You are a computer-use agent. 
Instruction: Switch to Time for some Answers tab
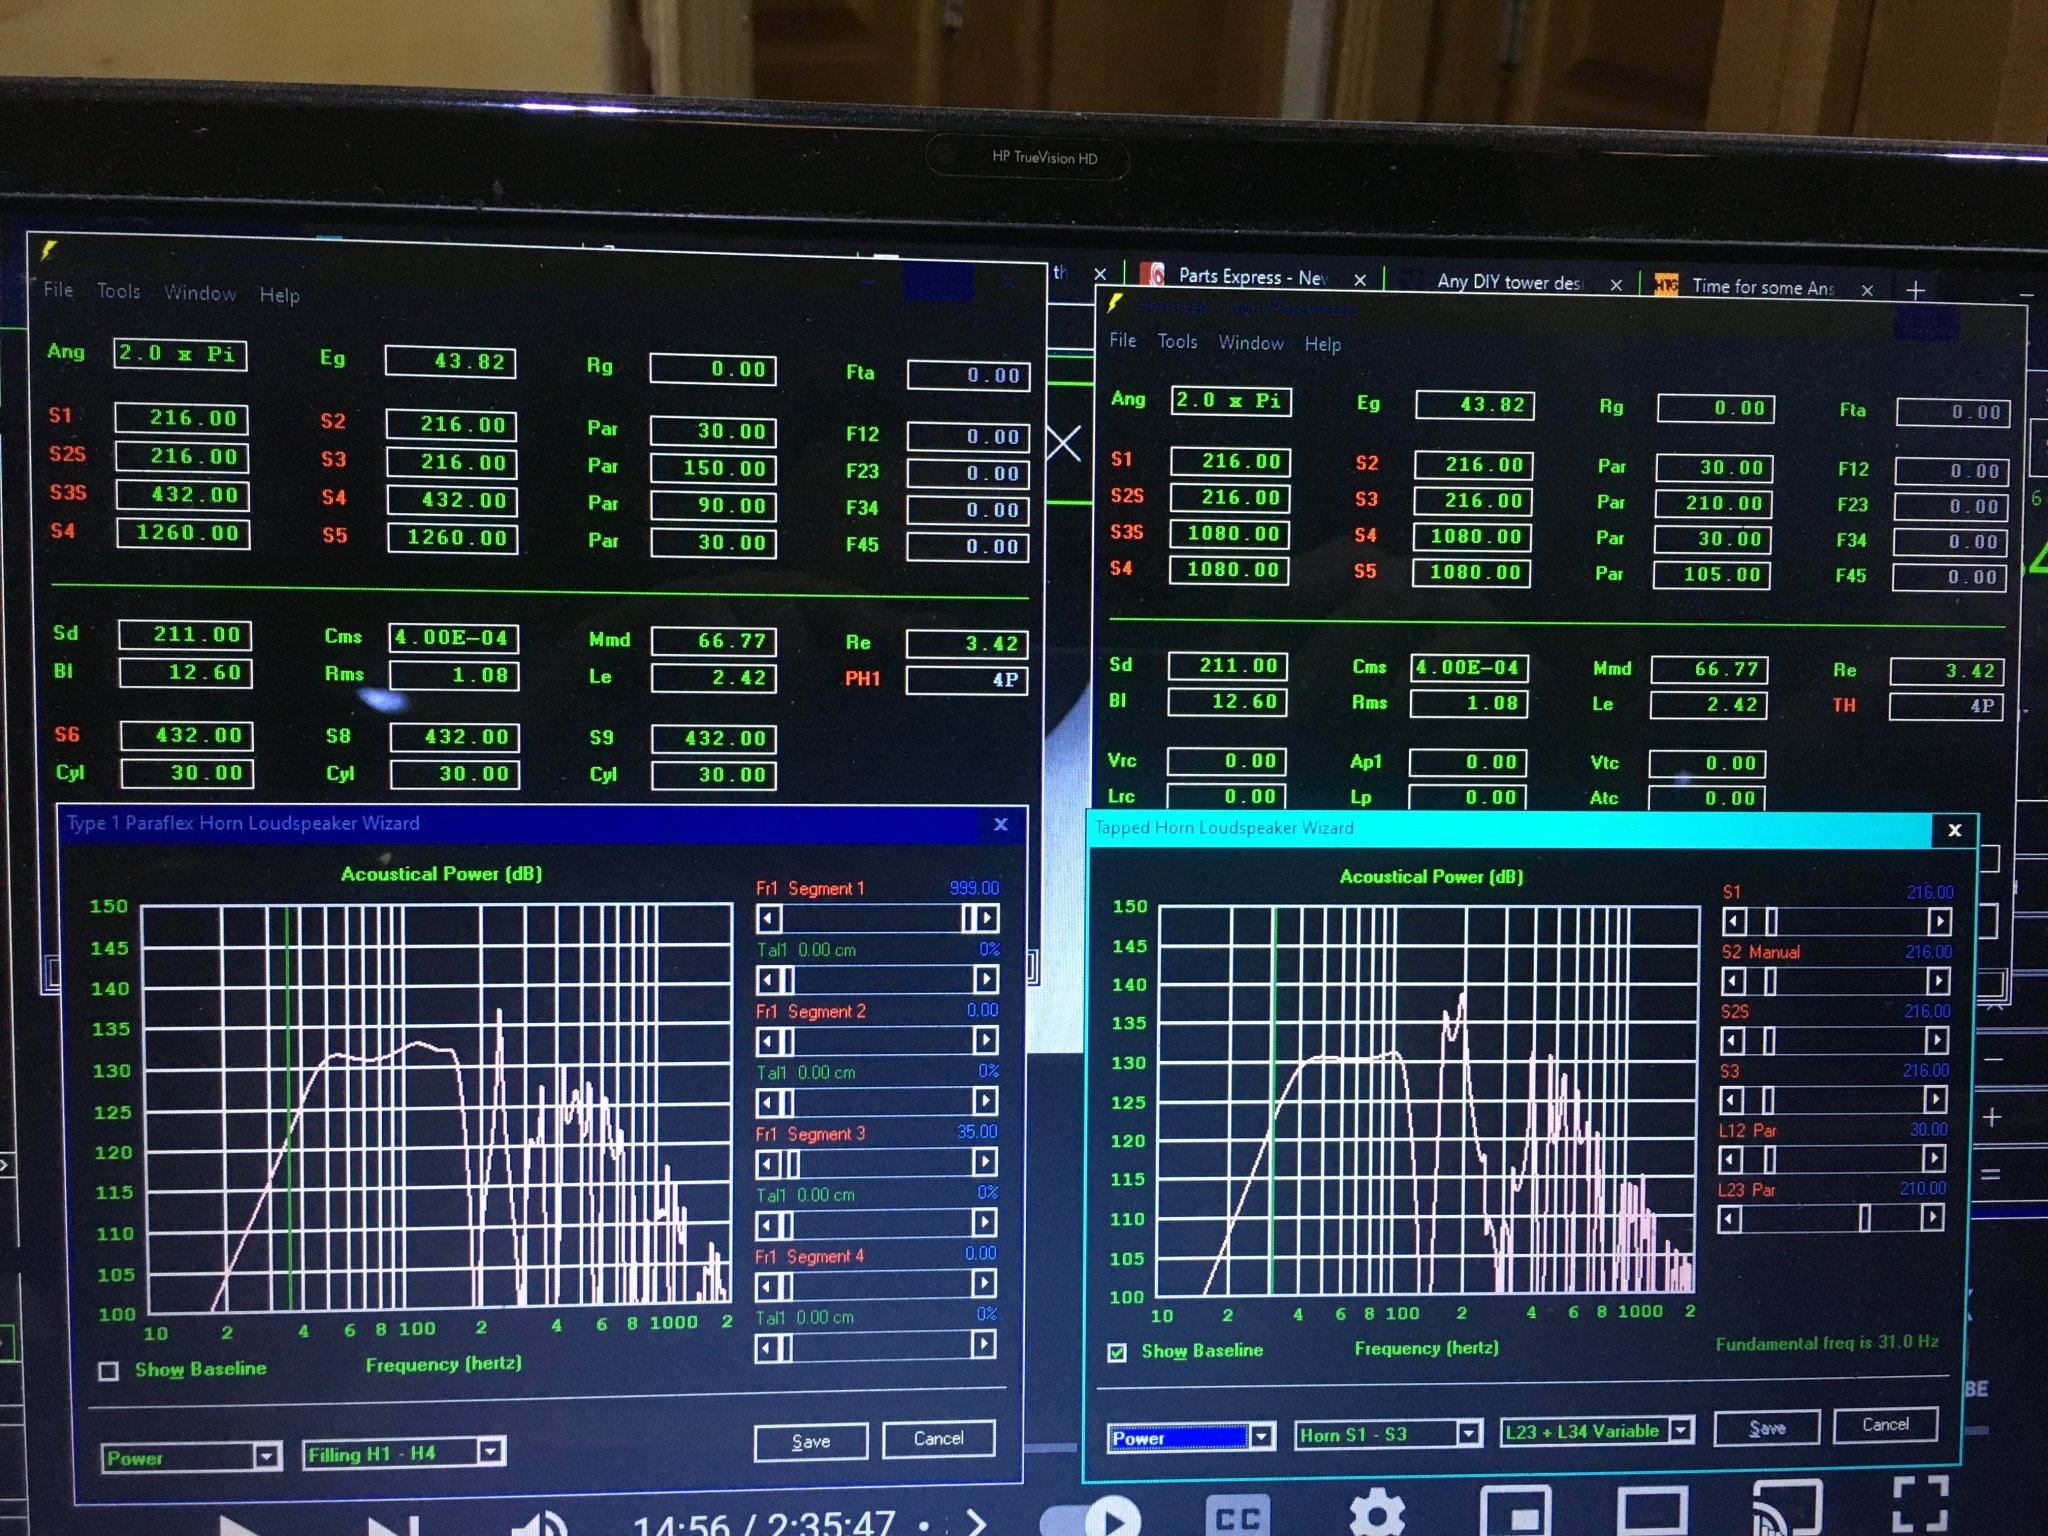(1762, 287)
